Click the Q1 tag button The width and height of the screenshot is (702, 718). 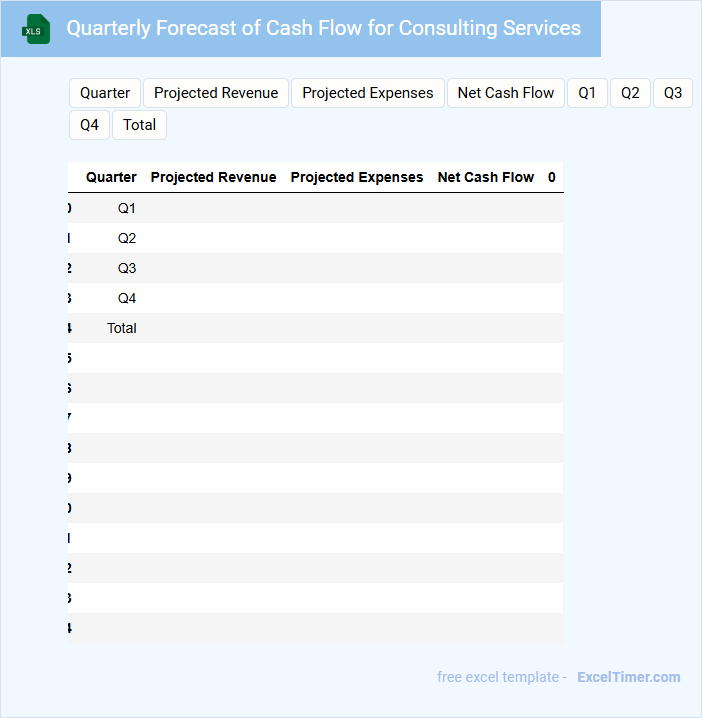587,93
